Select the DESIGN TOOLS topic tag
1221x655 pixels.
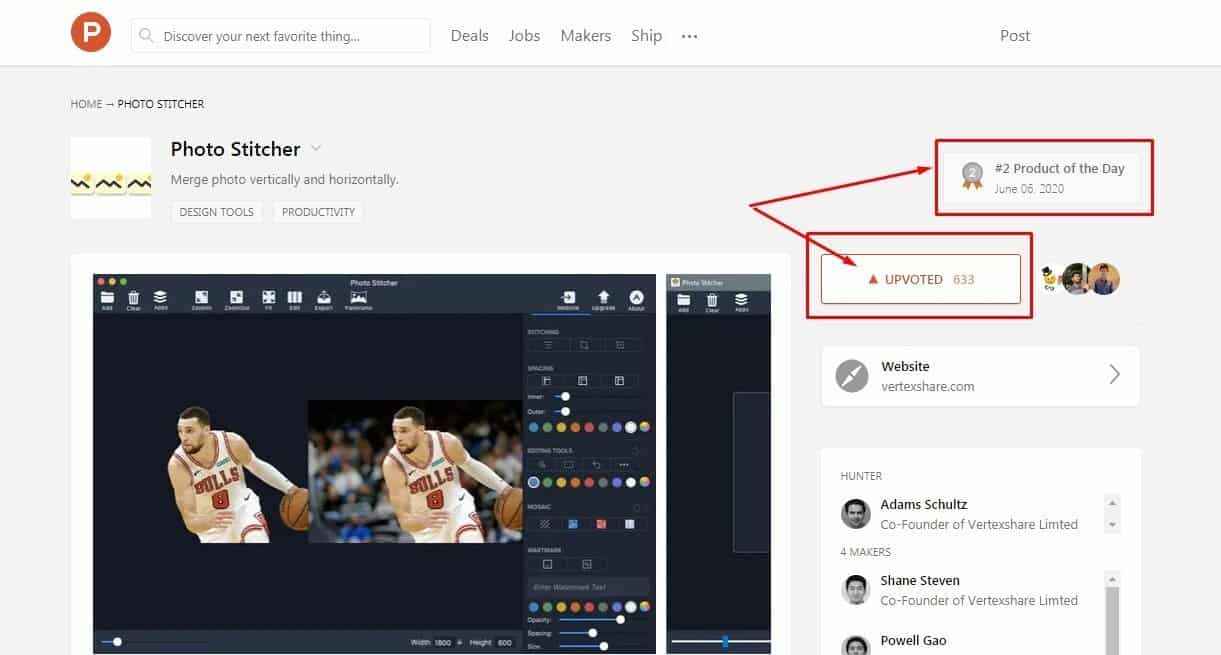[x=217, y=212]
